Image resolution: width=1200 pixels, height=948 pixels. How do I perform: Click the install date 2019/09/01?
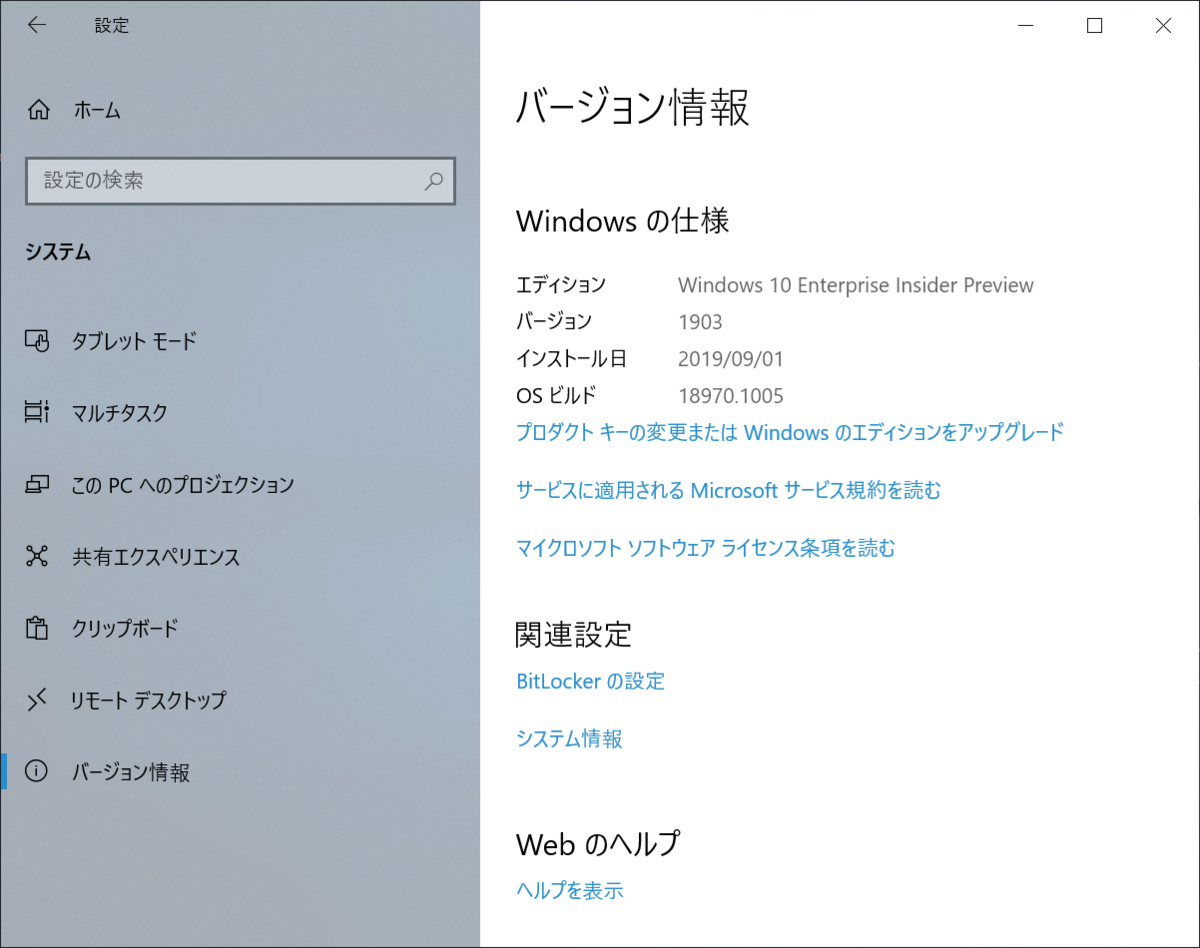(731, 358)
